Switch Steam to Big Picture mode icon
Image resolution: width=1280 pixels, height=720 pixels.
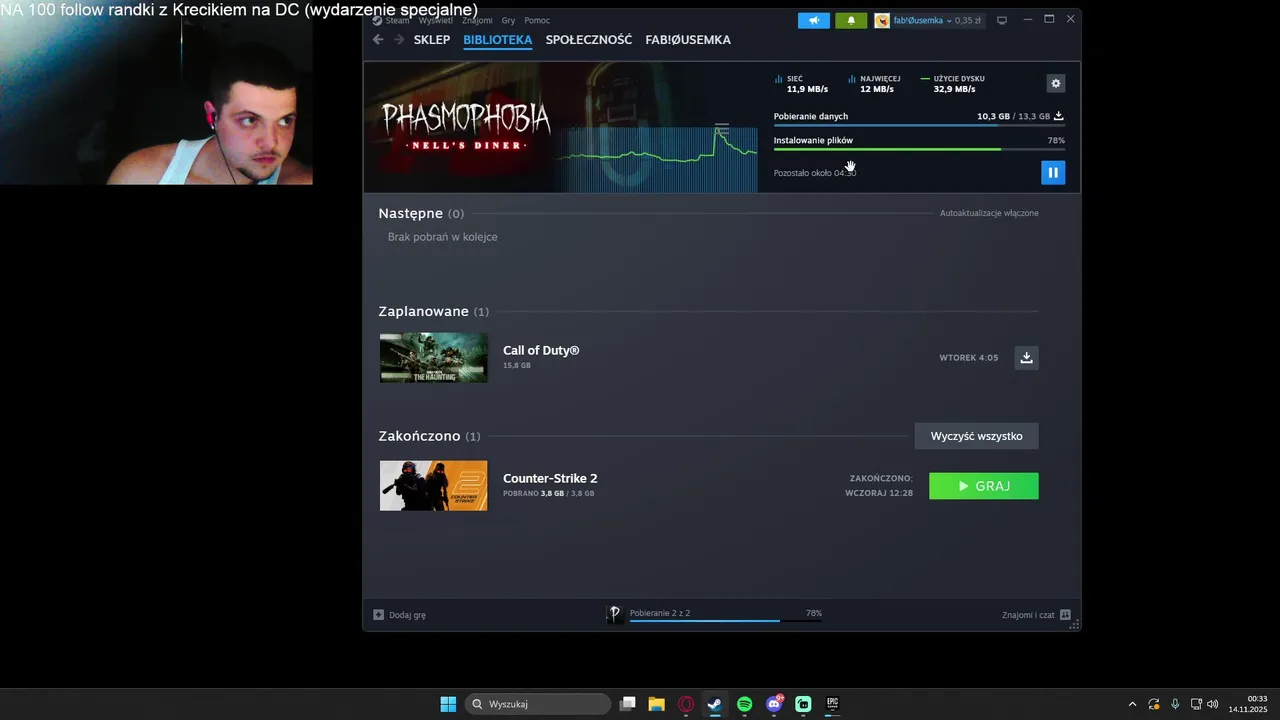click(1002, 20)
